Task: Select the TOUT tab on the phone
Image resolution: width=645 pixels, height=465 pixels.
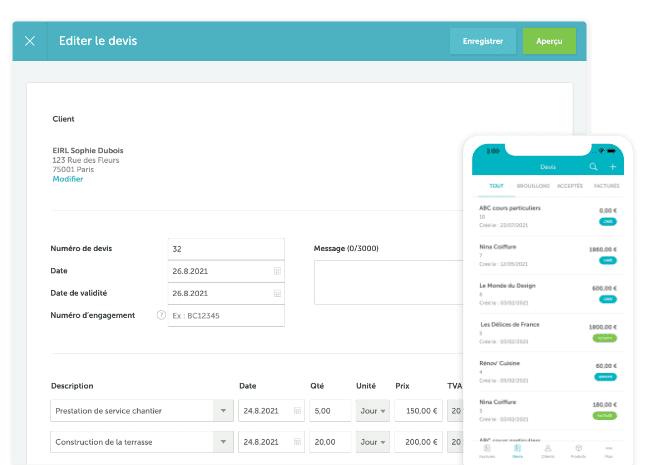Action: tap(497, 186)
